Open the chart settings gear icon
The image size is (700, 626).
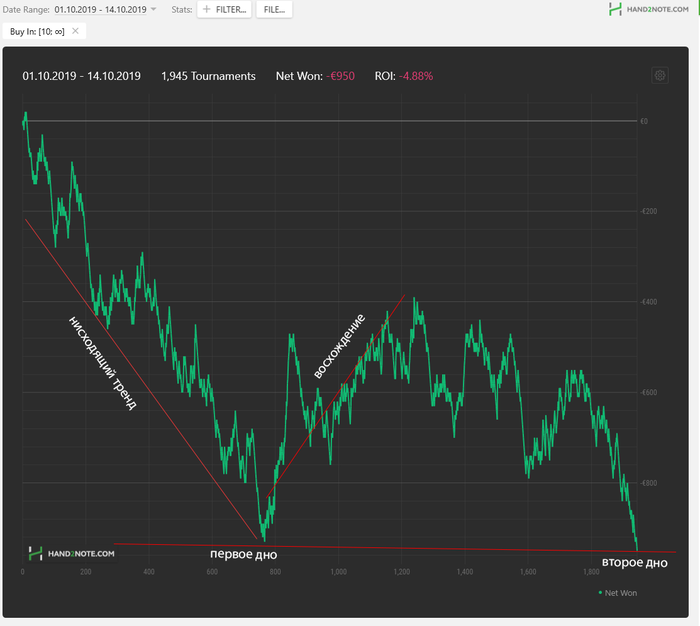(660, 75)
